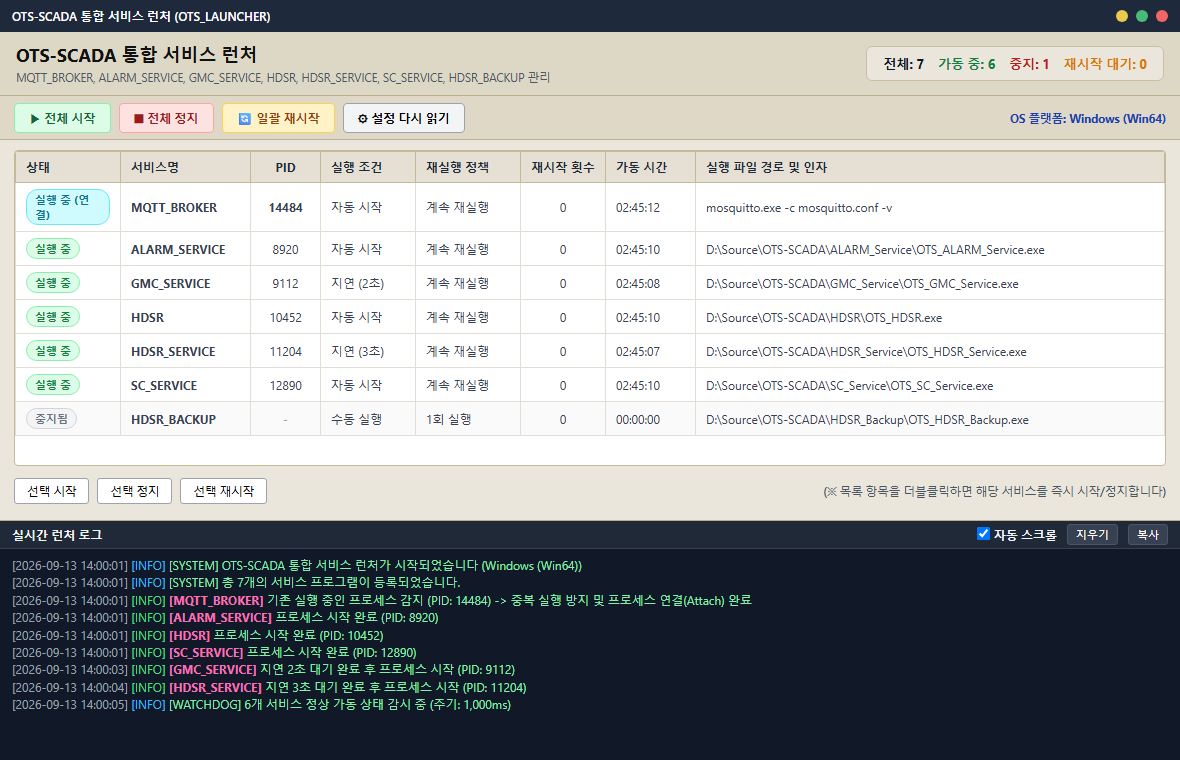Click the 재실행 정책 column header
Viewport: 1180px width, 760px height.
(468, 167)
